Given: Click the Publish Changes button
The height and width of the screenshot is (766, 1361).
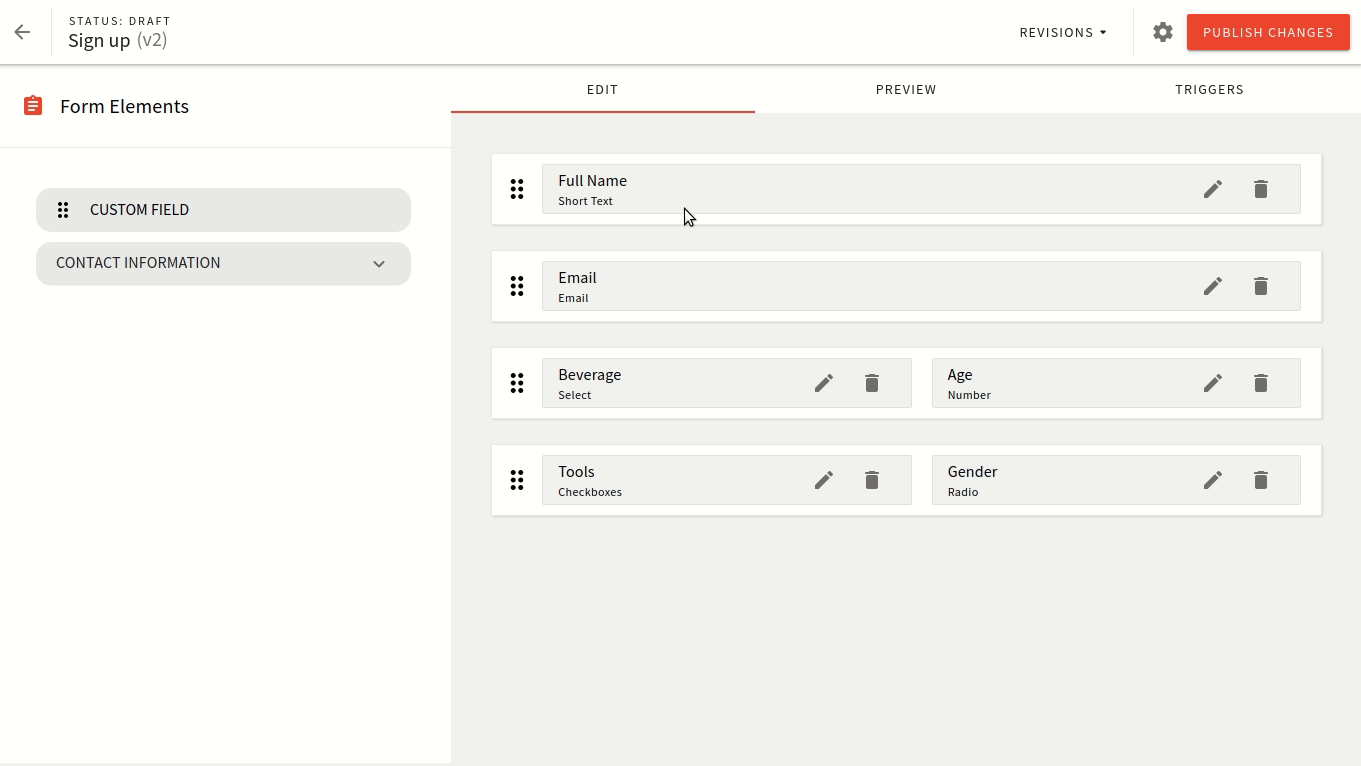Looking at the screenshot, I should (x=1268, y=31).
